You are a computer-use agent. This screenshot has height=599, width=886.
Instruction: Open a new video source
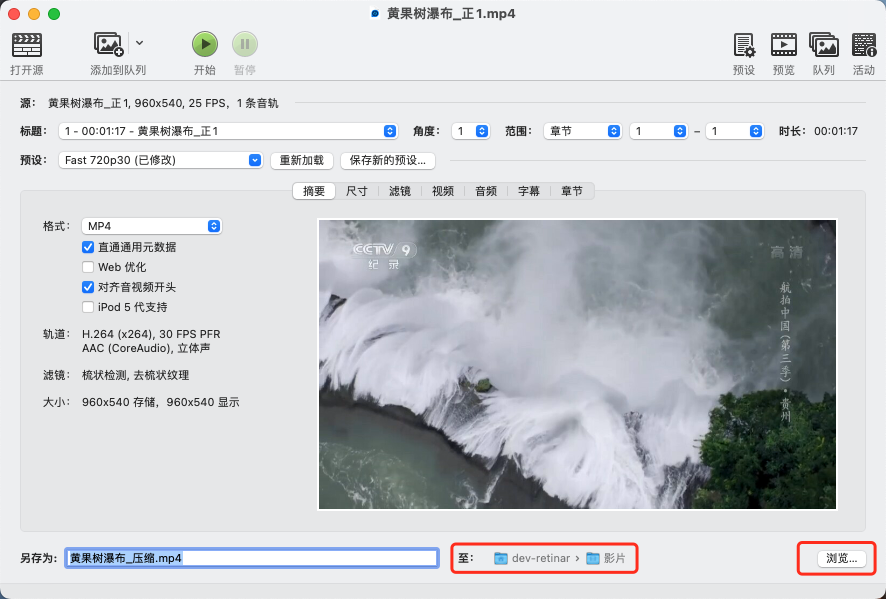(27, 46)
